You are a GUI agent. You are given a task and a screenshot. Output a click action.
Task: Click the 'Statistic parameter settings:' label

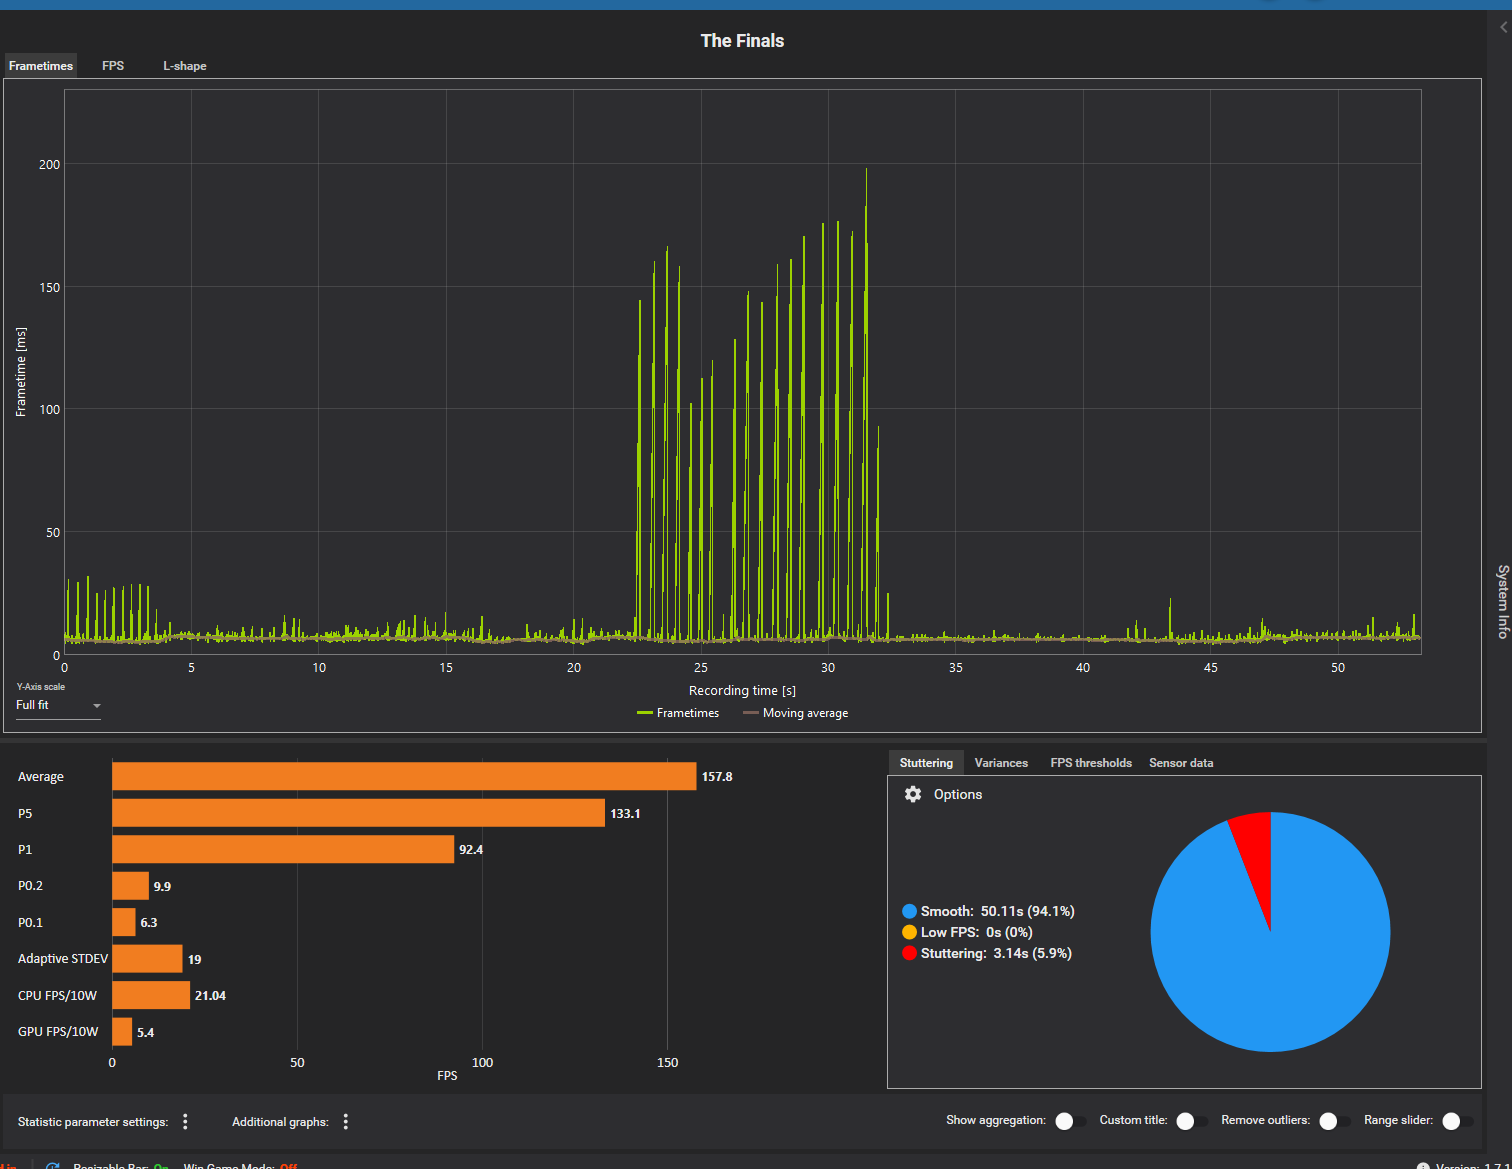[93, 1122]
